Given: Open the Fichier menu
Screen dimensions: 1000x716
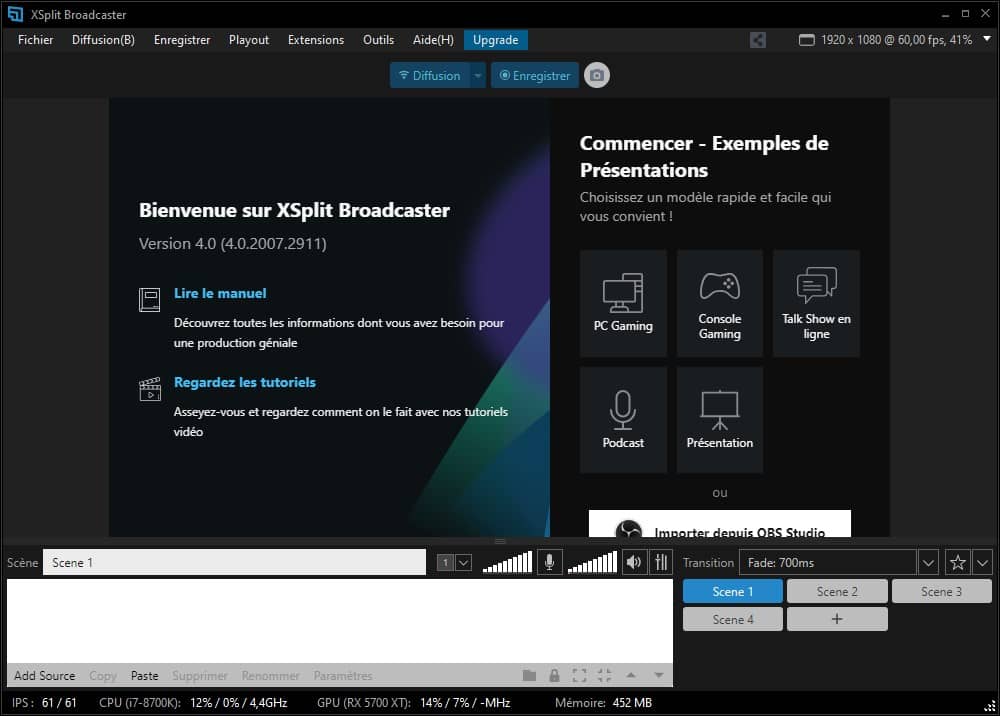Looking at the screenshot, I should point(36,40).
